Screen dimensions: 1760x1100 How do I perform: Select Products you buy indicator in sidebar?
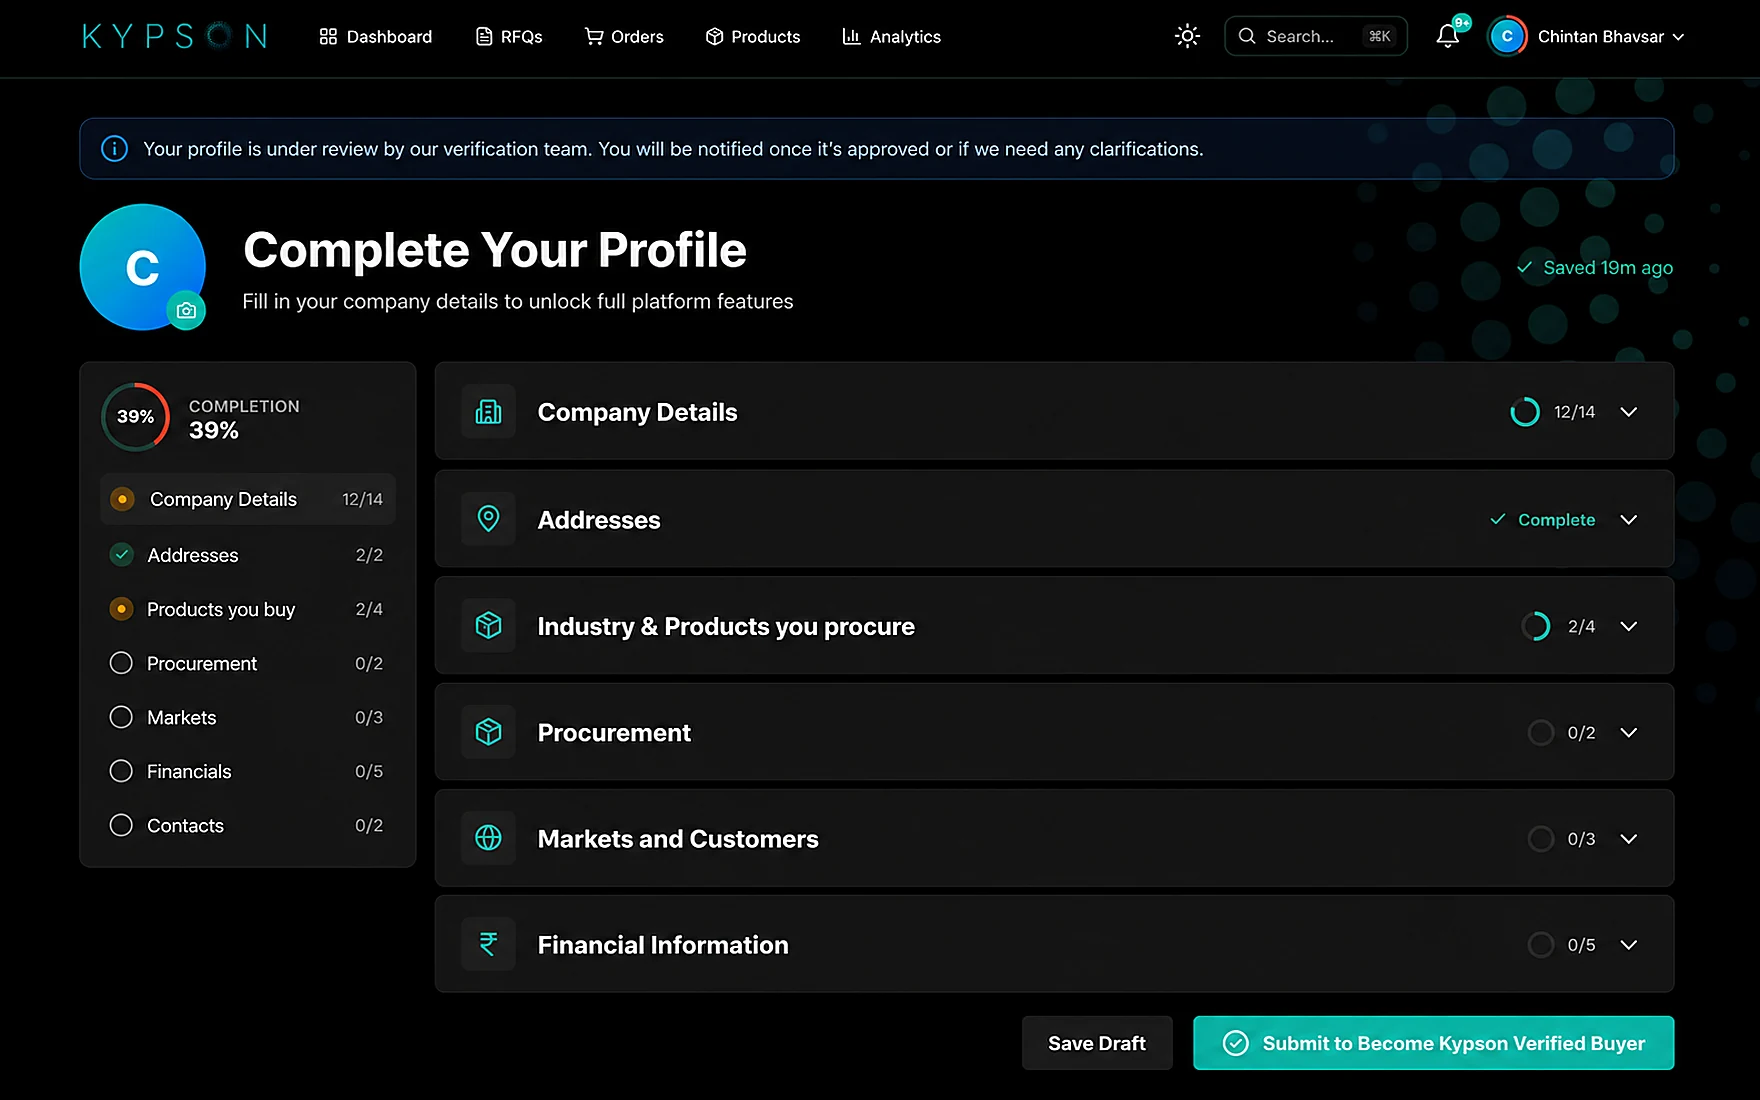click(121, 609)
